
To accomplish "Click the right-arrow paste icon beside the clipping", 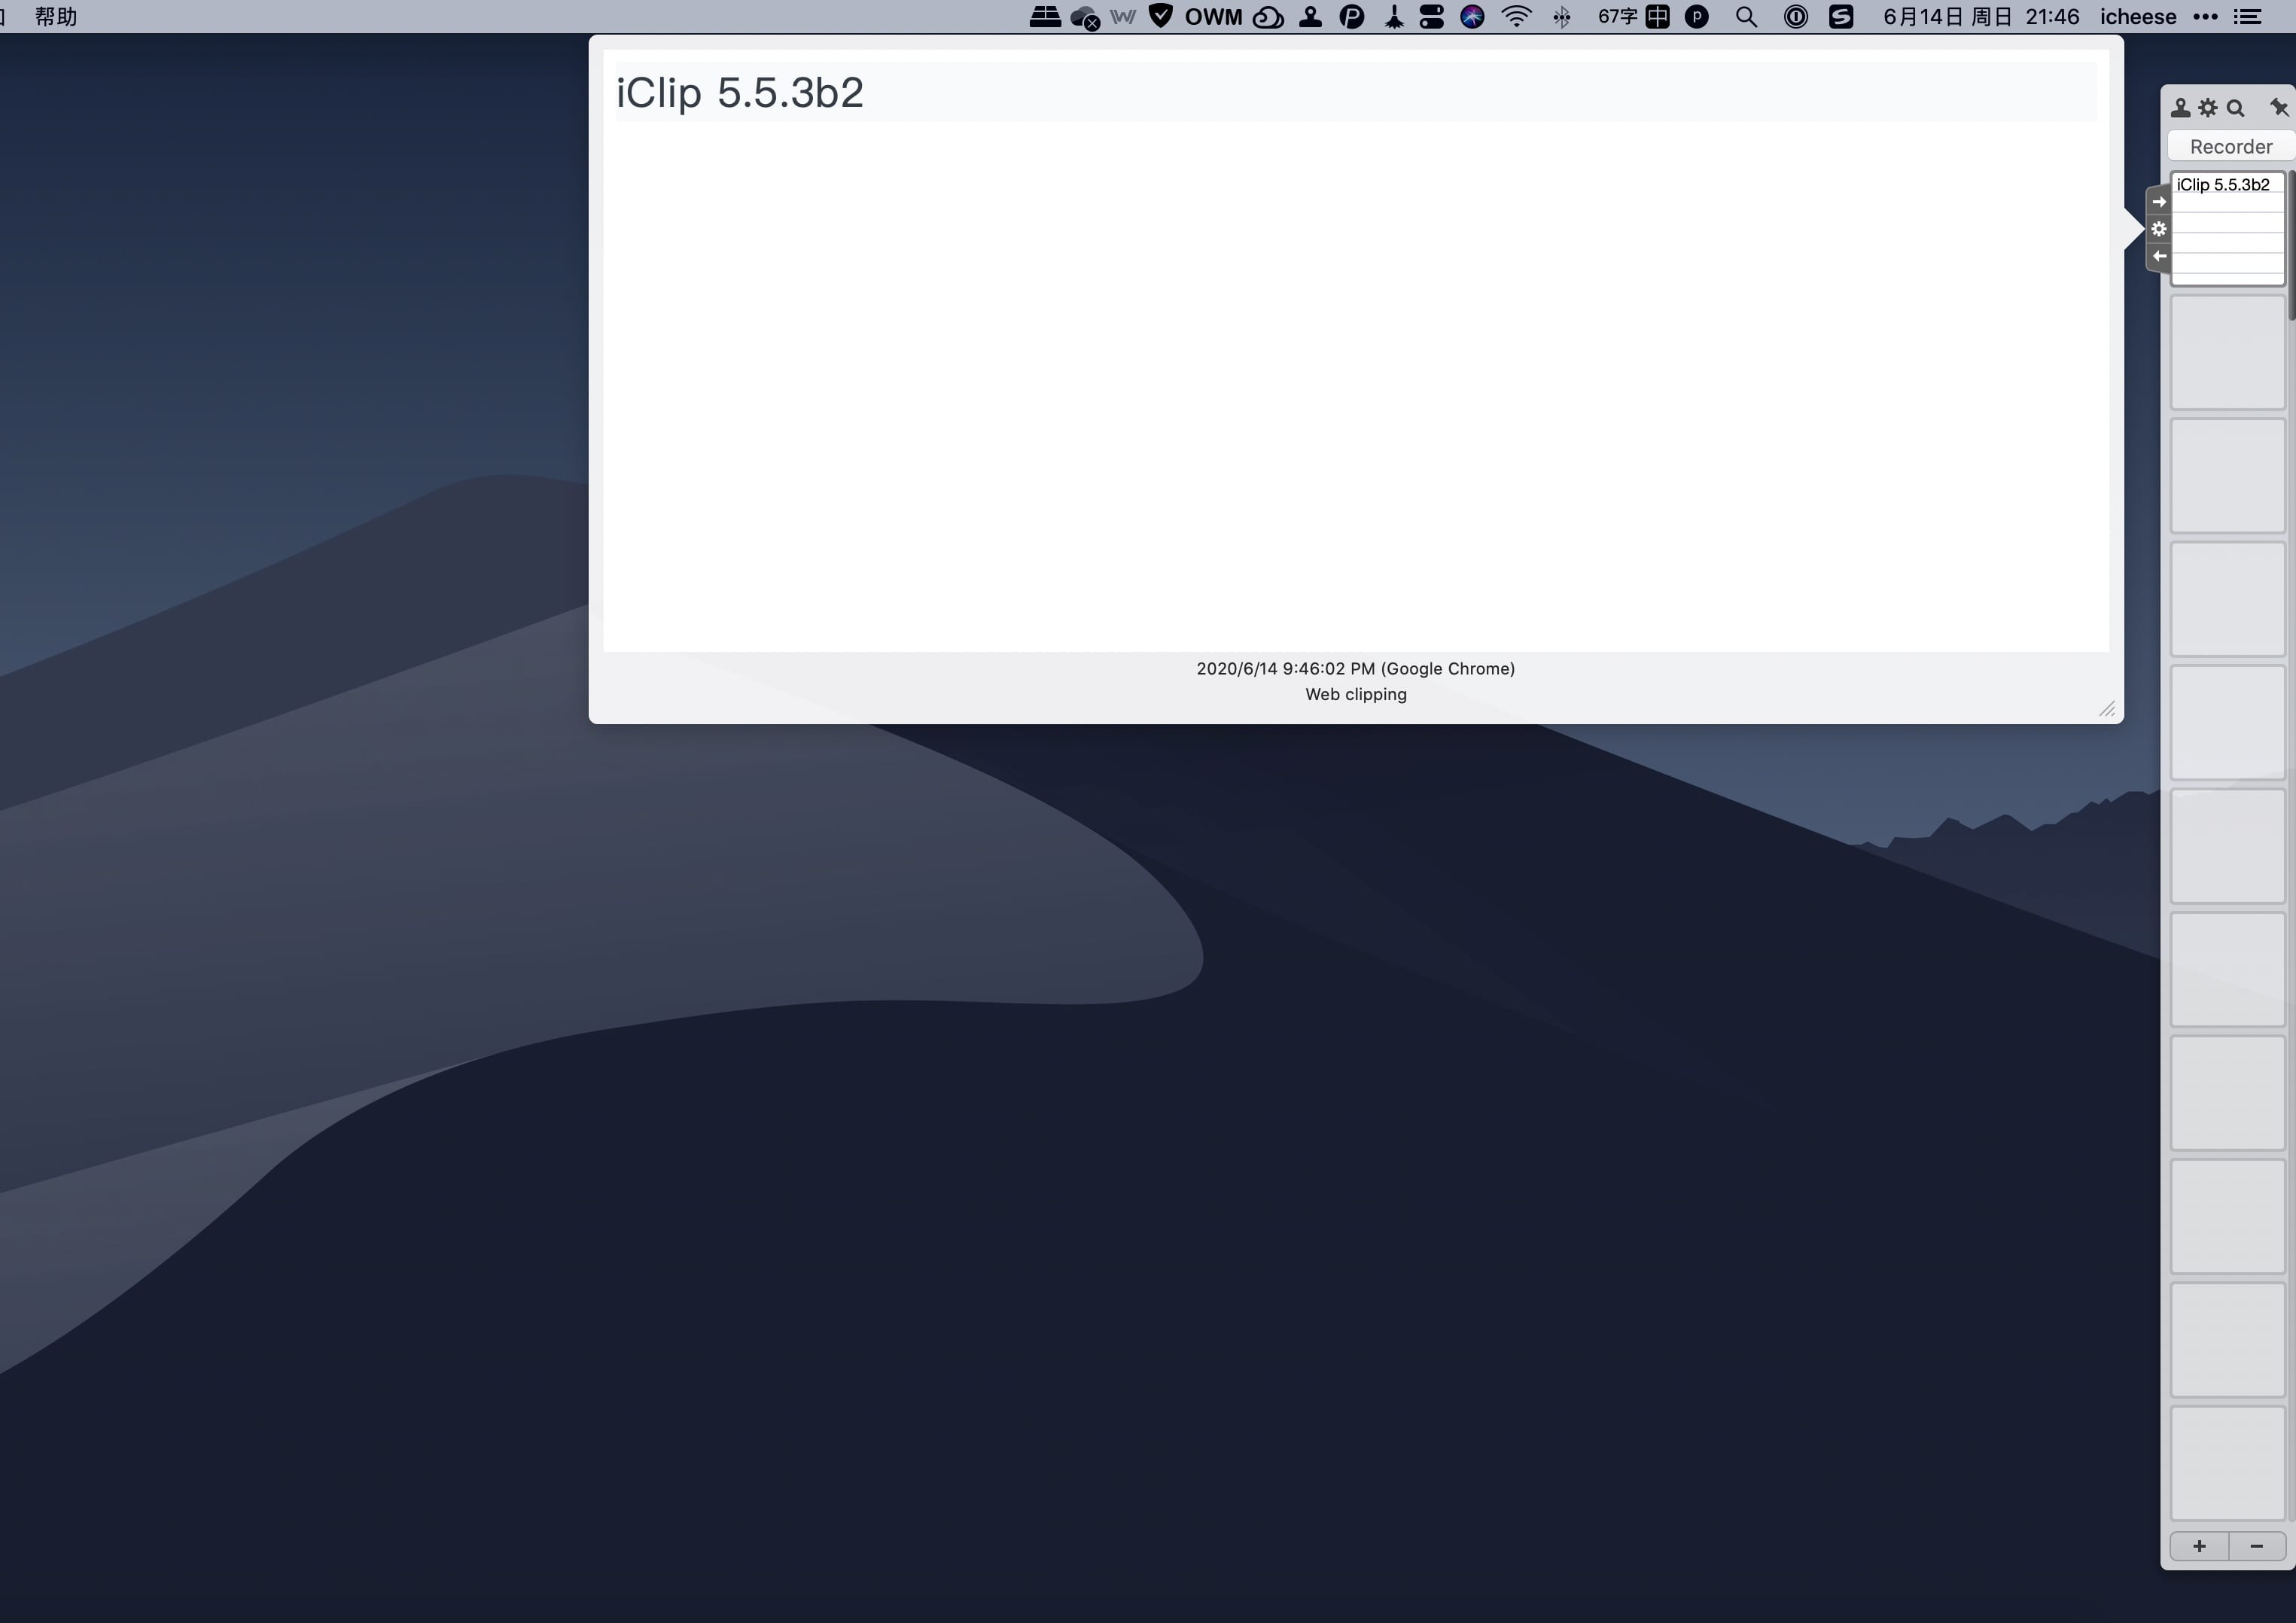I will click(2159, 200).
